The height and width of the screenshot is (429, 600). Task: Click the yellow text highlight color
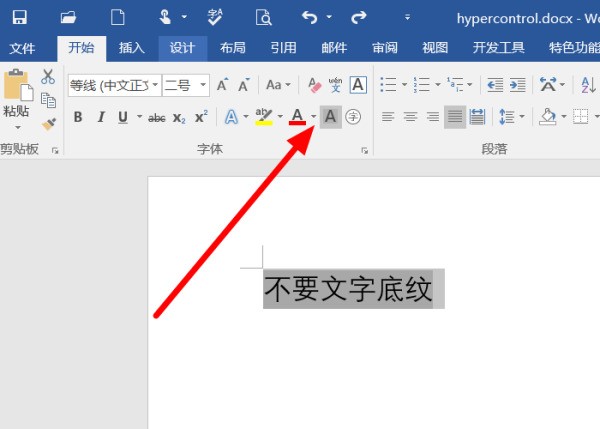point(263,117)
